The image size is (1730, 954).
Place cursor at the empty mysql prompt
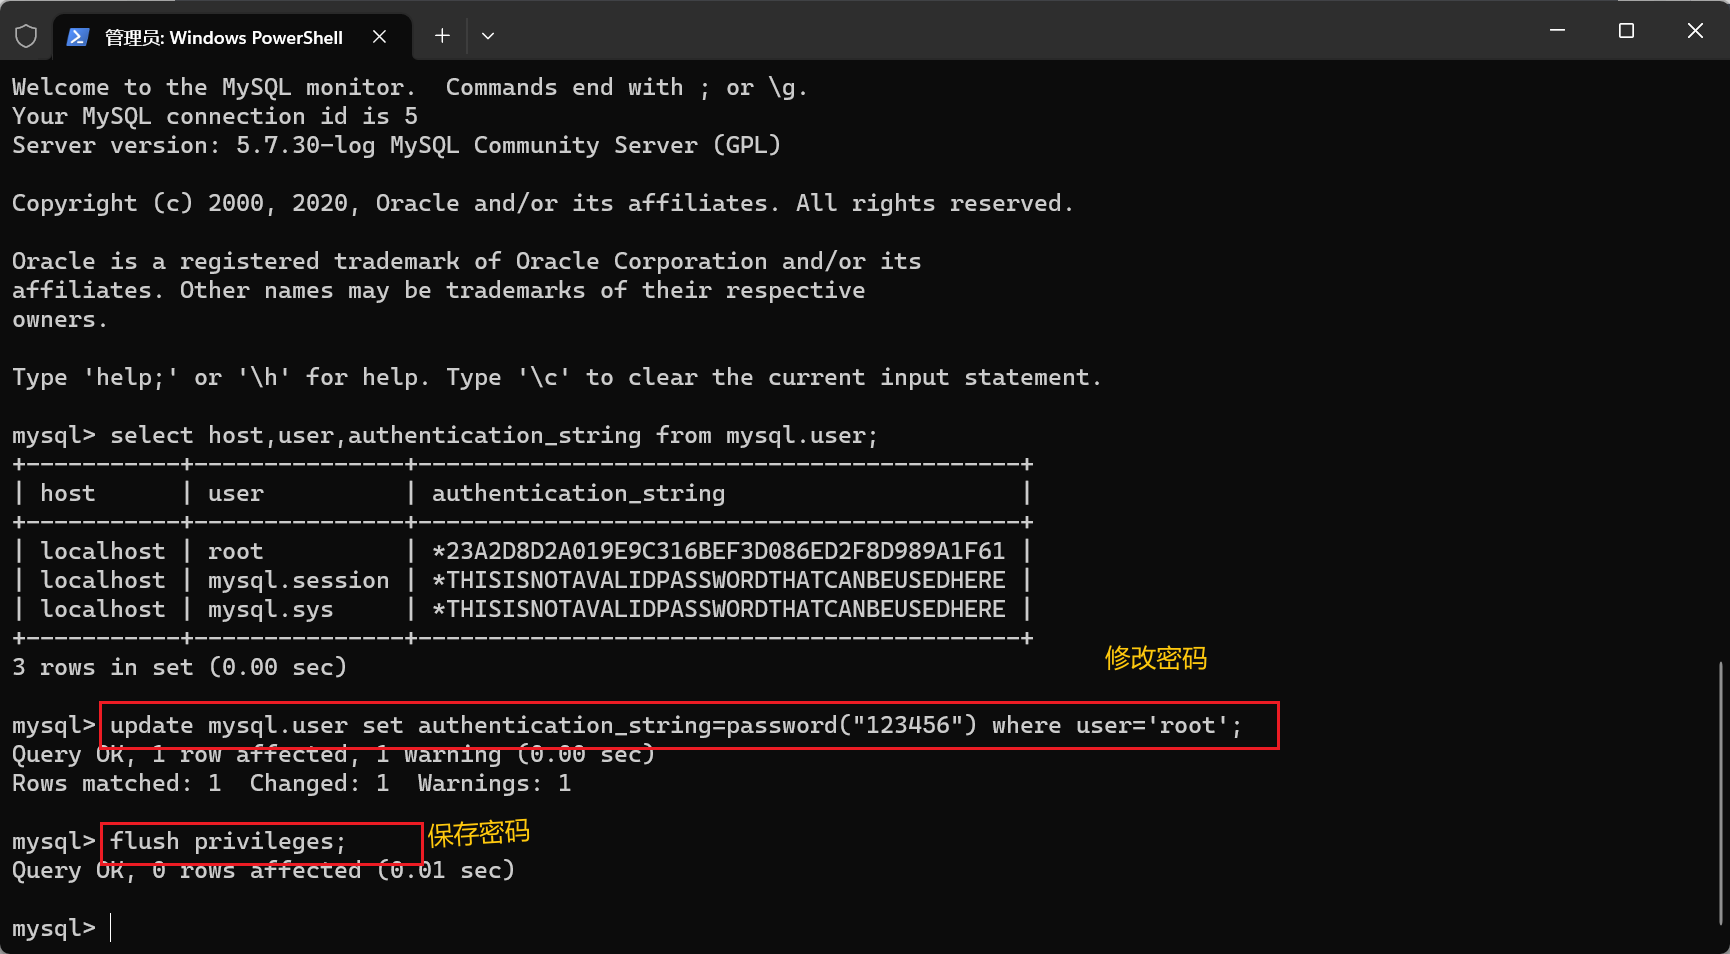click(108, 928)
